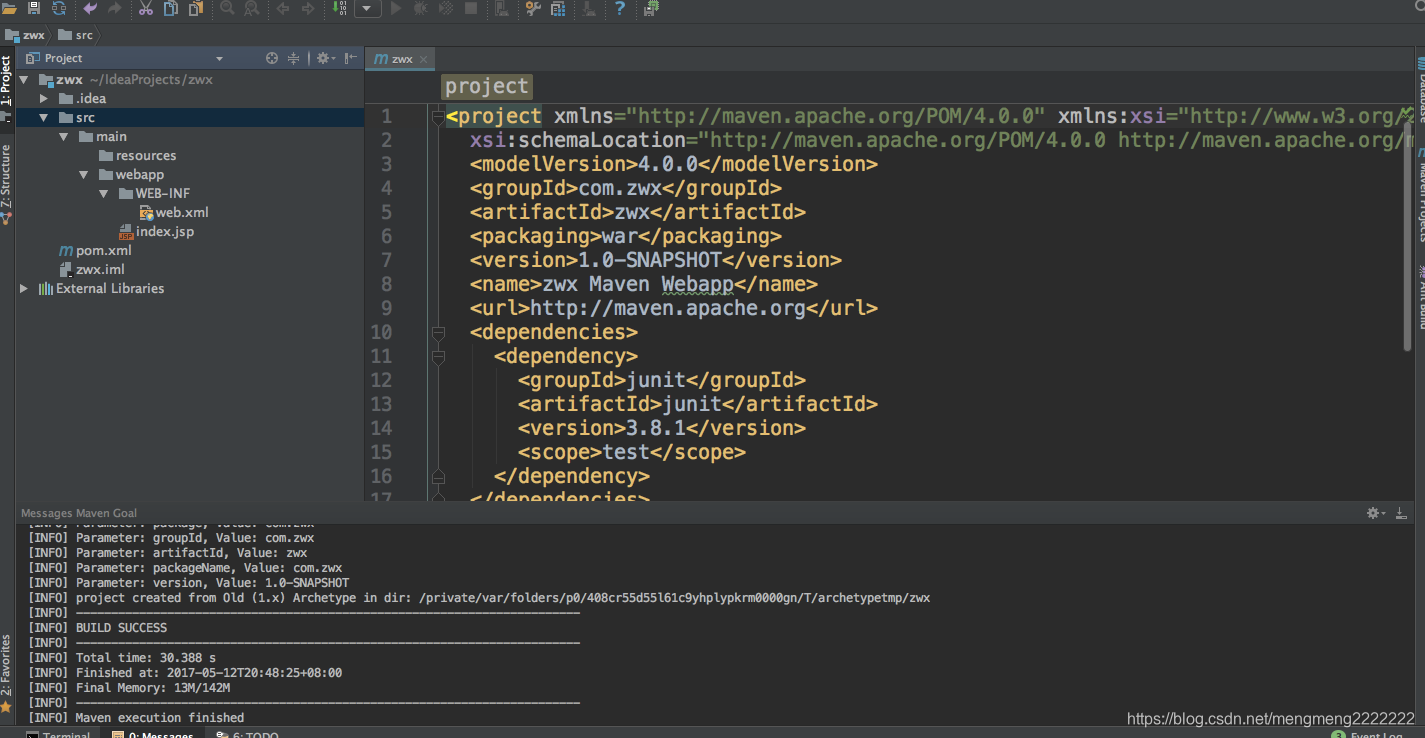The height and width of the screenshot is (738, 1425).
Task: Click the Run play icon
Action: click(x=396, y=8)
